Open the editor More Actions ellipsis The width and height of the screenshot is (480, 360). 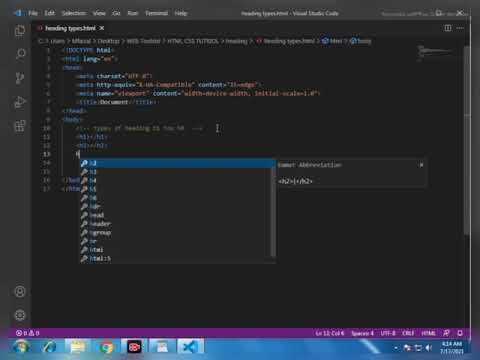pos(460,28)
